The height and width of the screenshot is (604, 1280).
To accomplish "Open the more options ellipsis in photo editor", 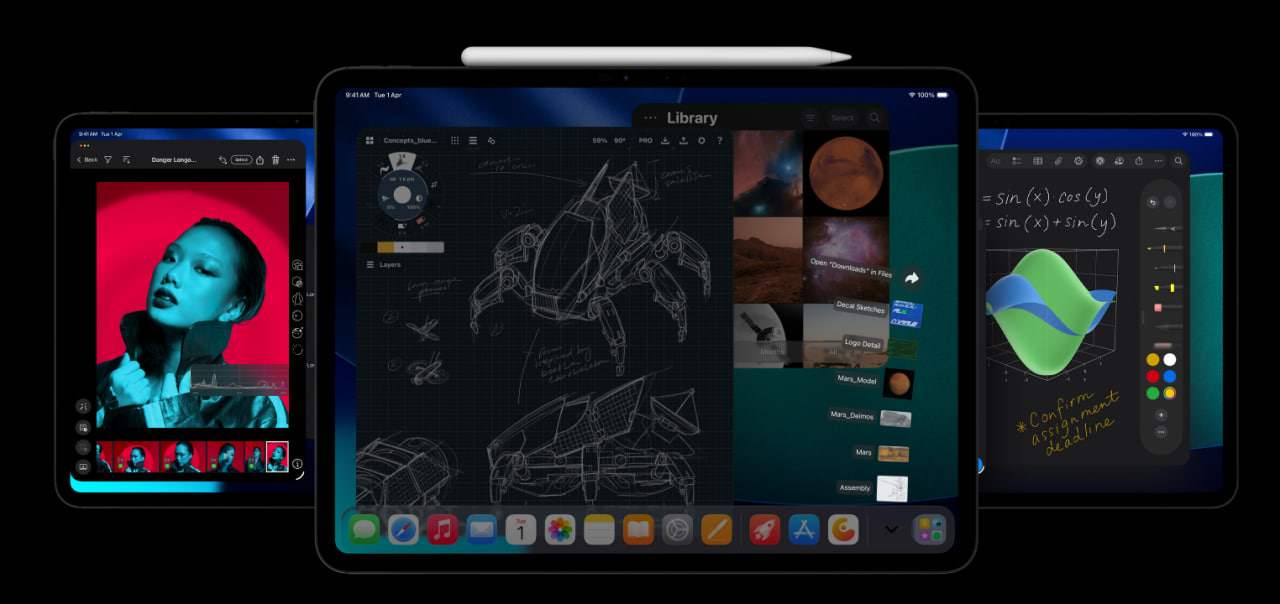I will coord(291,160).
